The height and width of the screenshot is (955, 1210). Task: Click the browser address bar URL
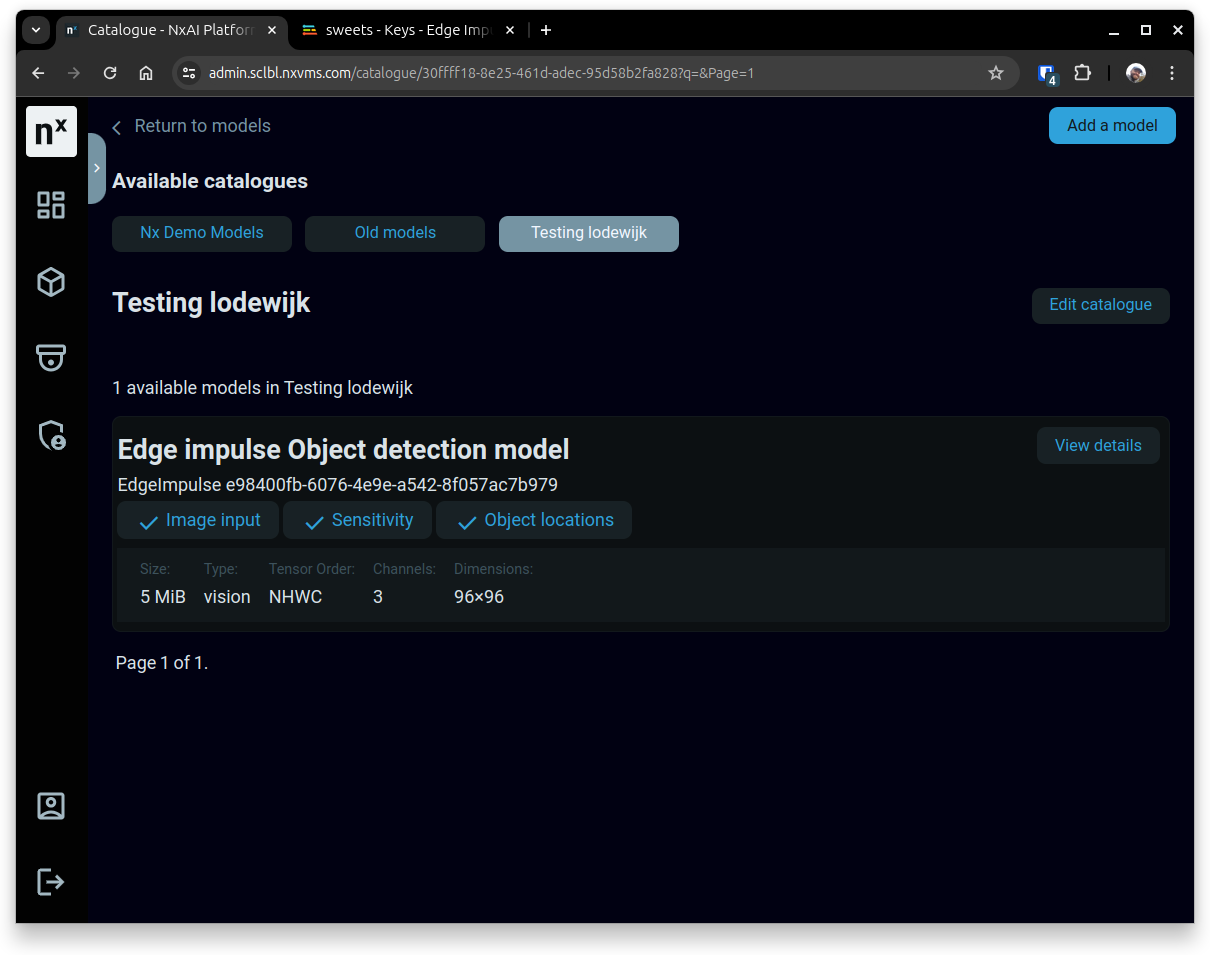click(480, 73)
